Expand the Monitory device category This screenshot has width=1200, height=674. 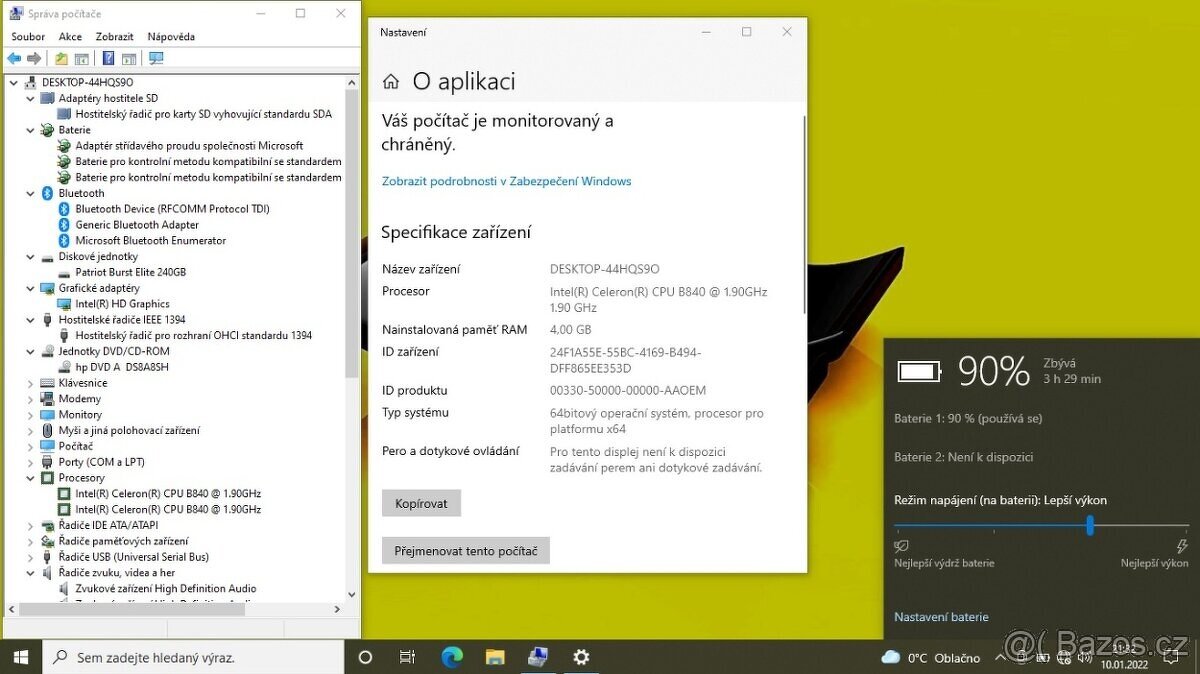pos(30,414)
